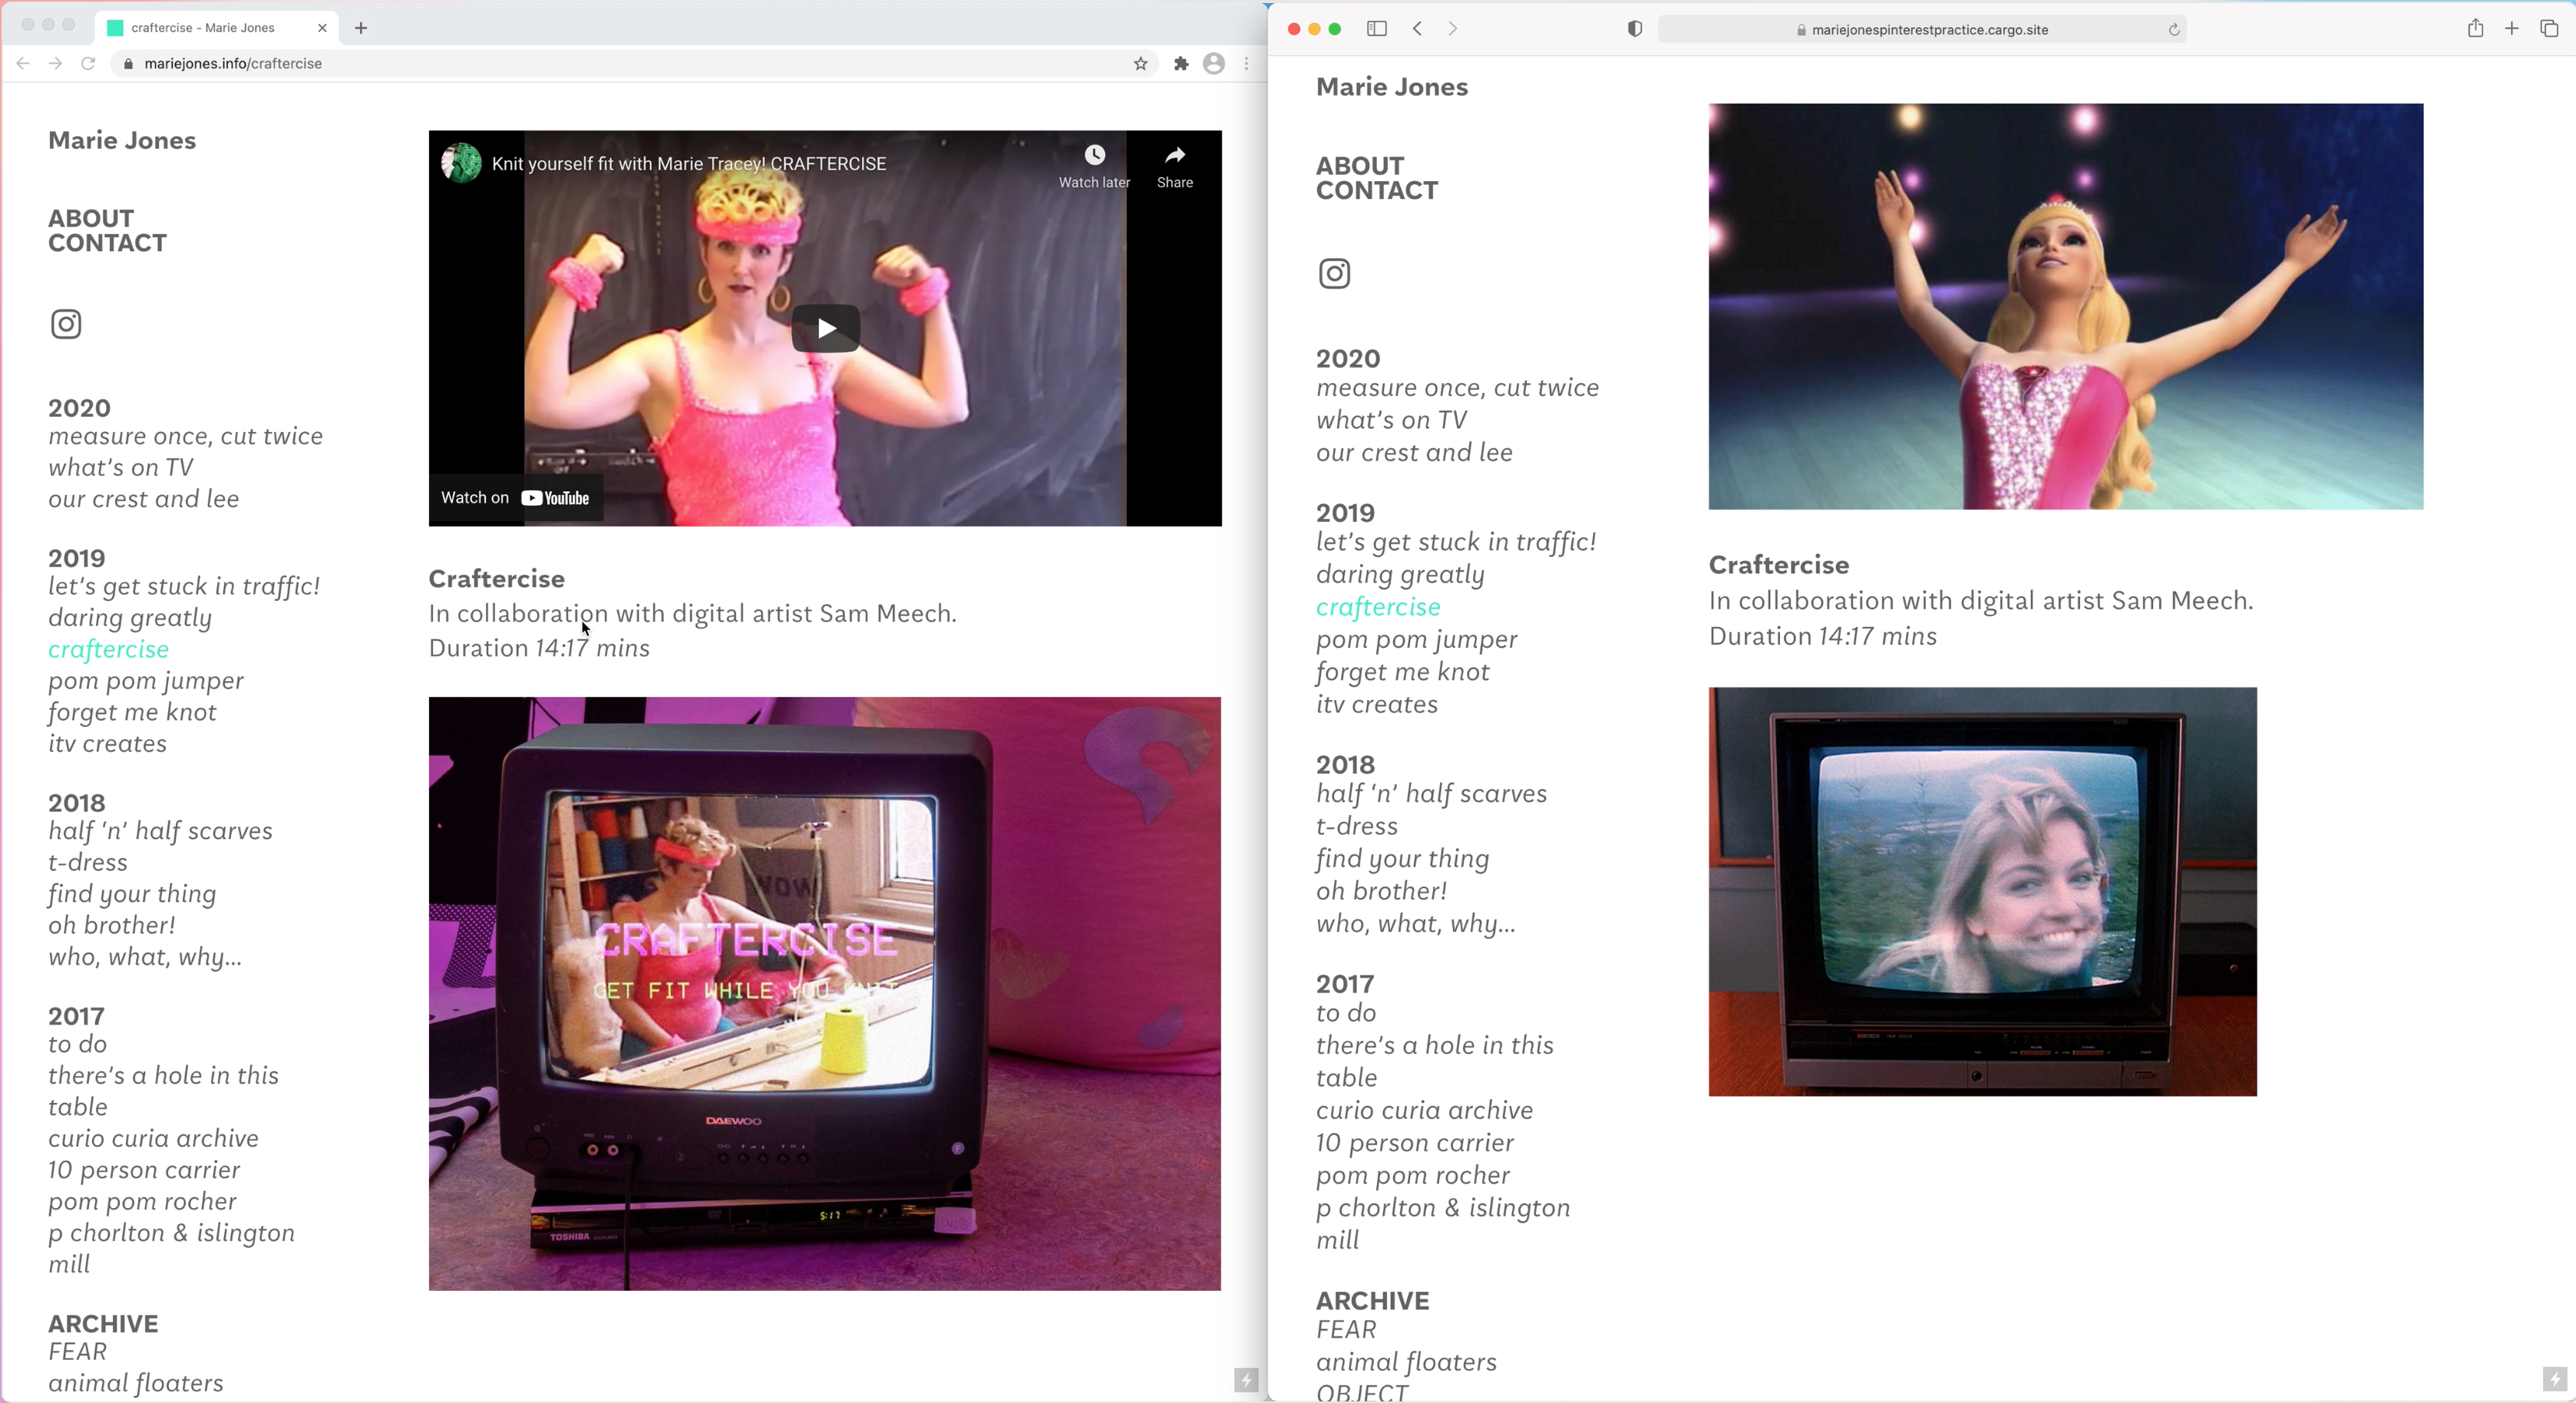Click the Chrome profile avatar icon

(1213, 64)
